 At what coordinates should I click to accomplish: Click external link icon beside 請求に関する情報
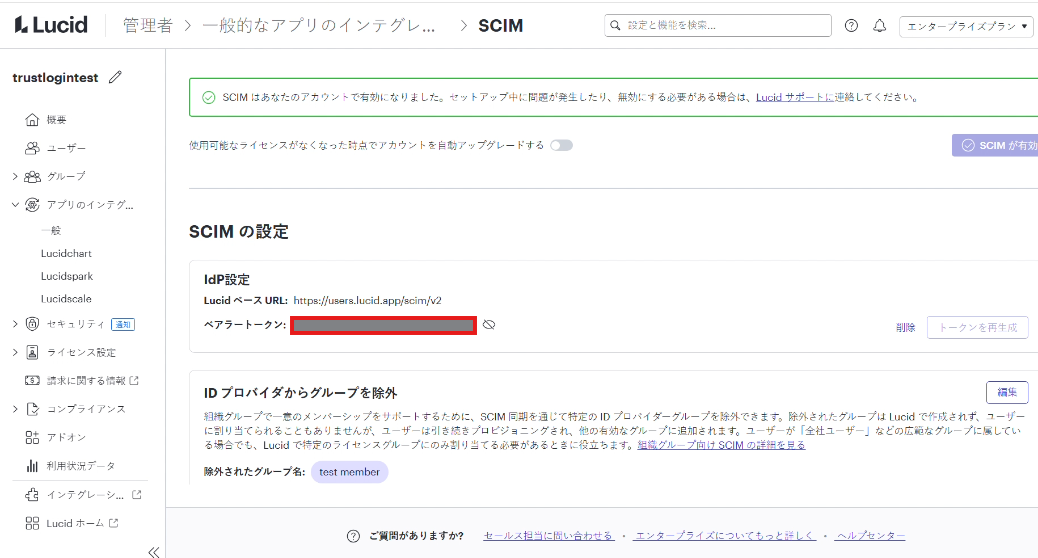(134, 381)
